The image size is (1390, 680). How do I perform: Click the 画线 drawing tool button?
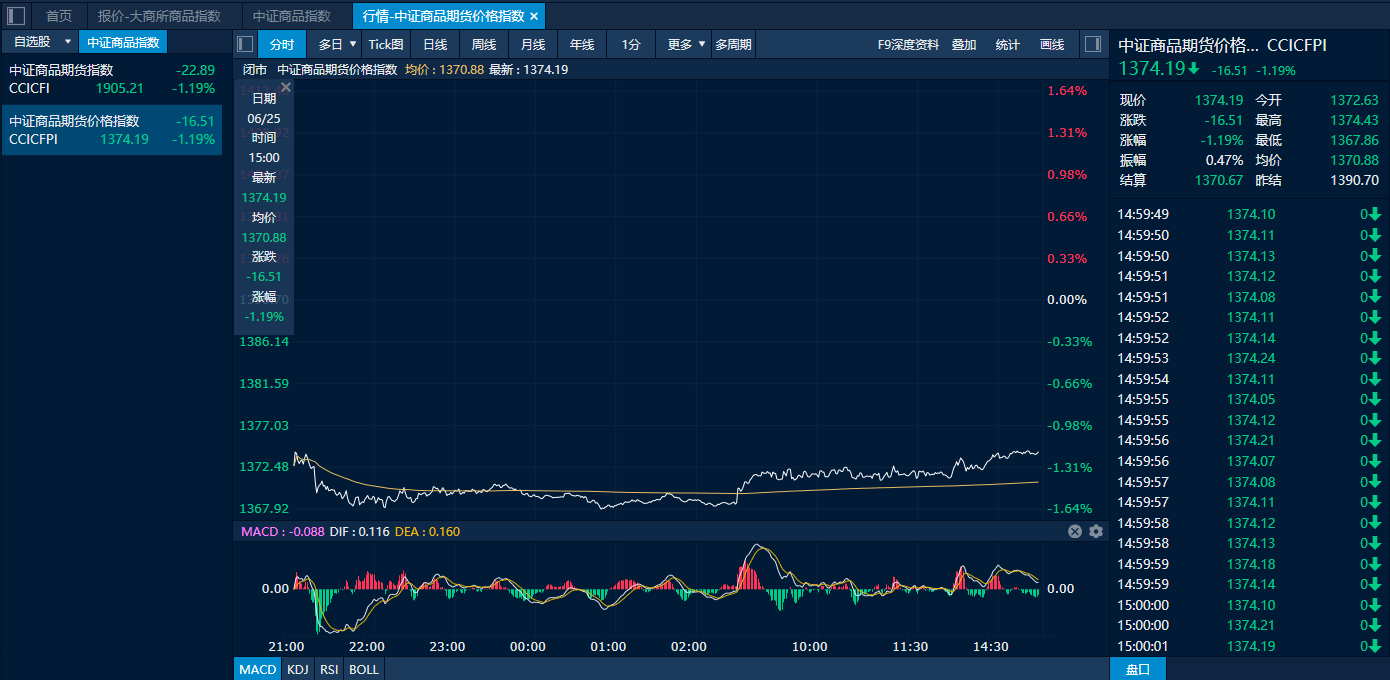pyautogui.click(x=1052, y=44)
